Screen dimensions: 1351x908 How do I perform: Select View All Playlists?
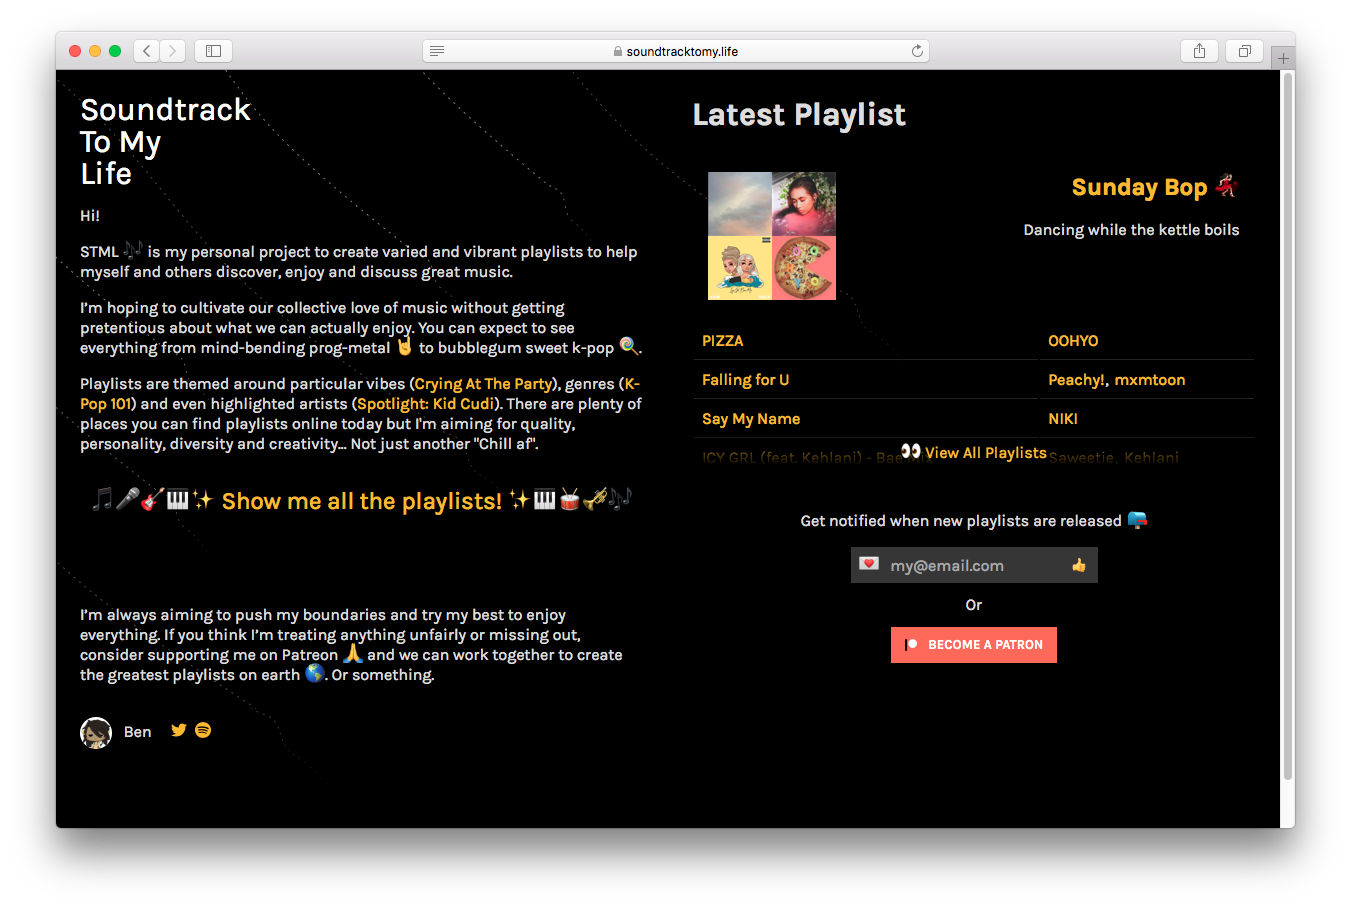pos(985,452)
